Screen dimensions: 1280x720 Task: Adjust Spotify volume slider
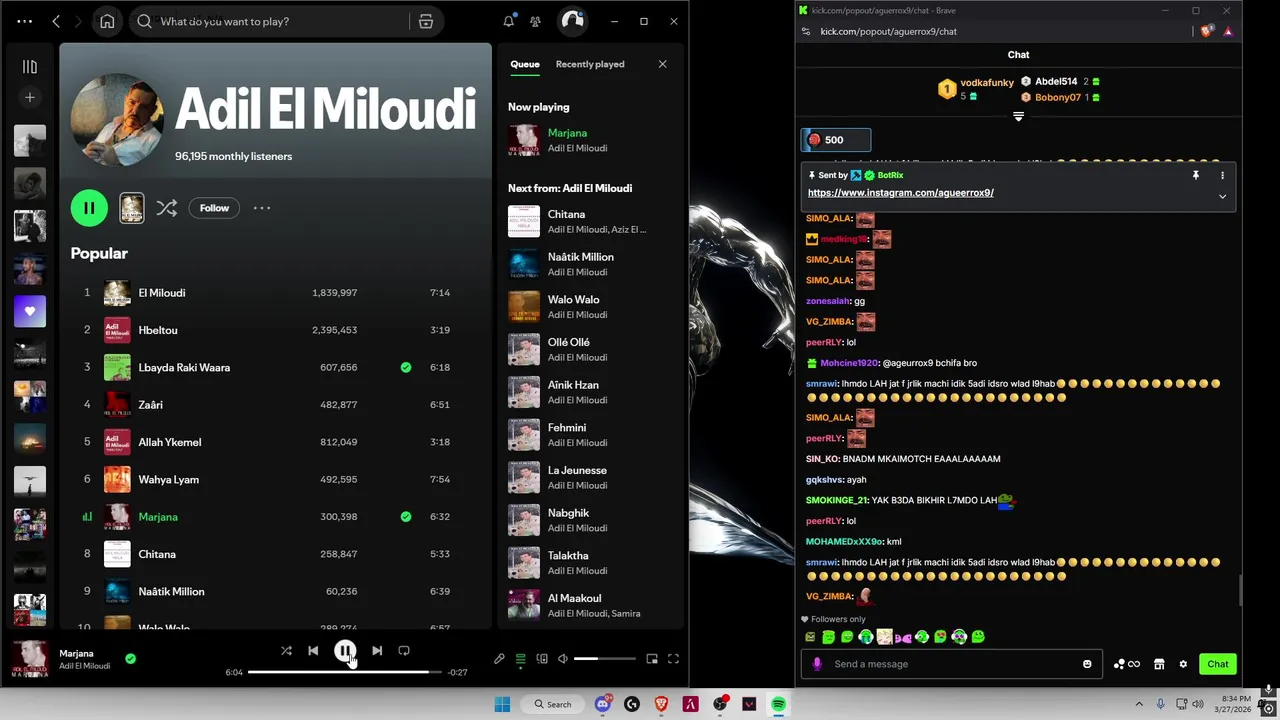click(605, 659)
